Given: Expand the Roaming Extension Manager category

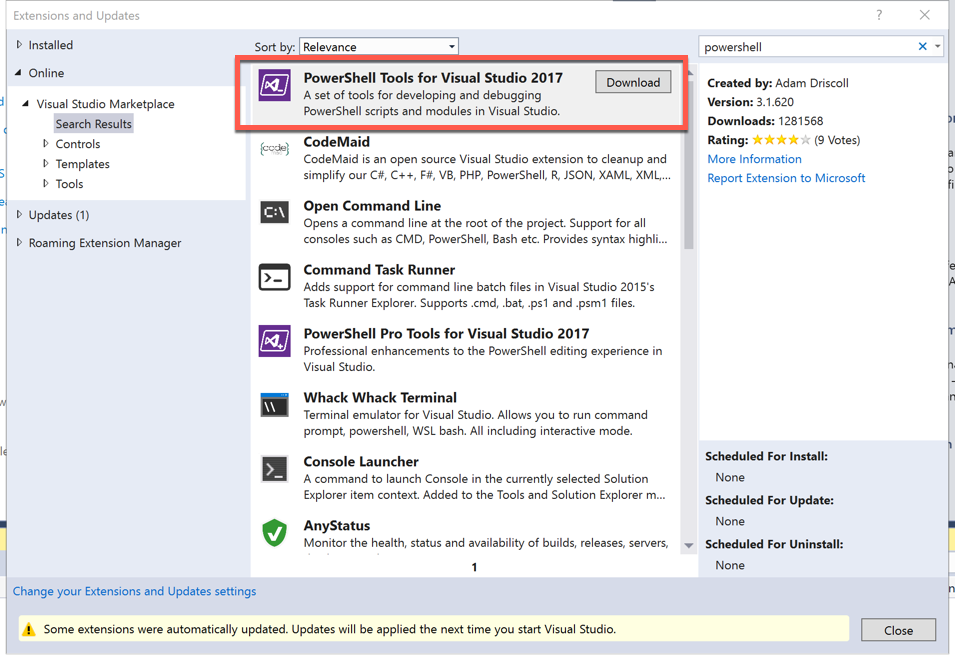Looking at the screenshot, I should tap(19, 242).
